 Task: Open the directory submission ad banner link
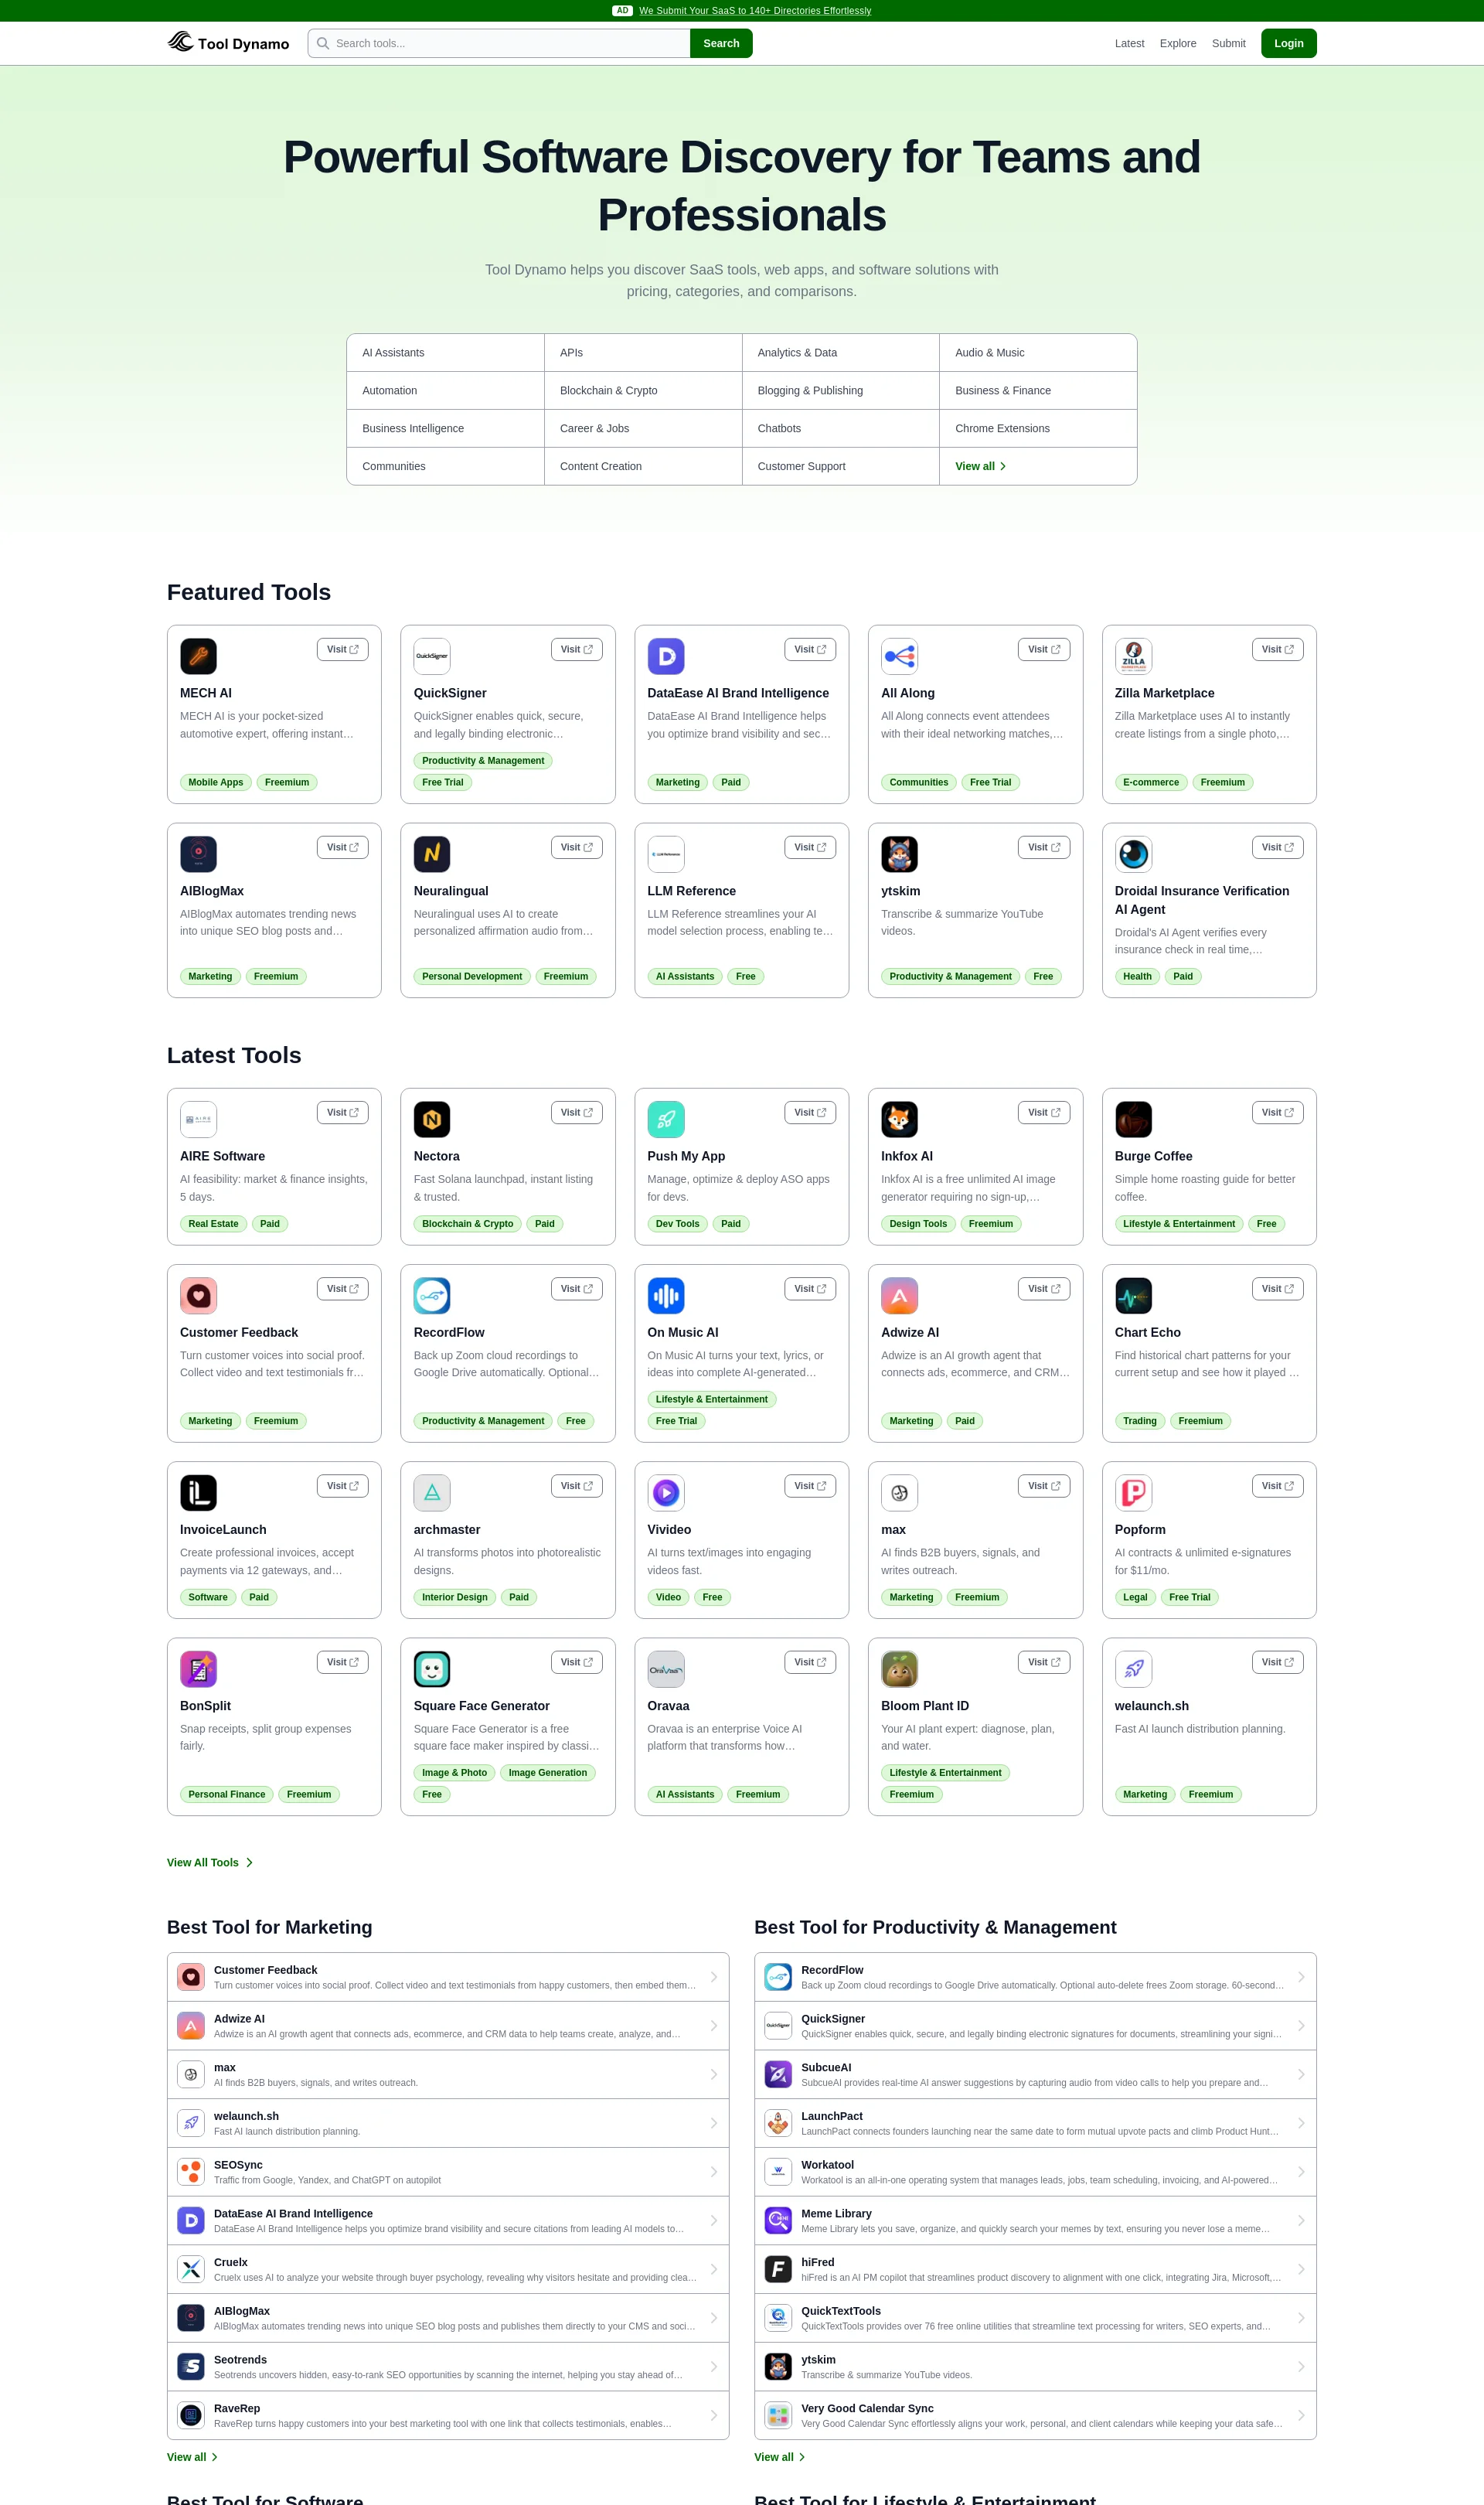(x=755, y=11)
